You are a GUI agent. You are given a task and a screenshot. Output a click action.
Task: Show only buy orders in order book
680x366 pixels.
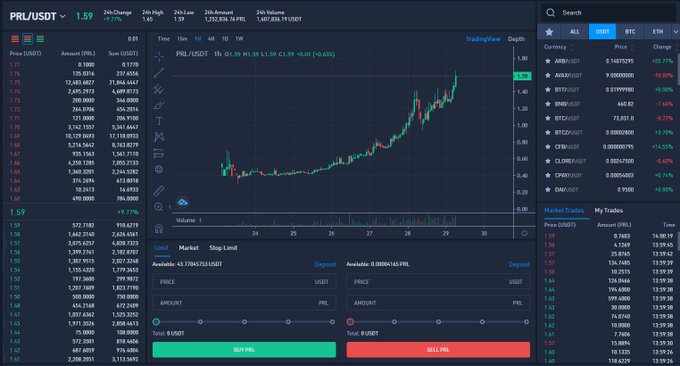click(x=40, y=39)
